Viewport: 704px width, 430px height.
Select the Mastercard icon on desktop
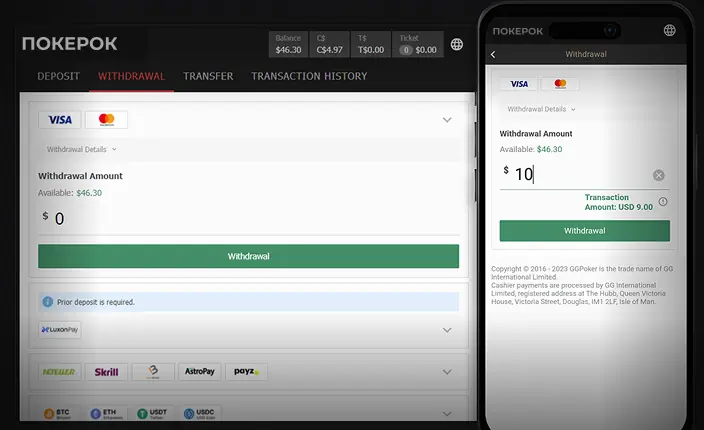click(x=107, y=120)
